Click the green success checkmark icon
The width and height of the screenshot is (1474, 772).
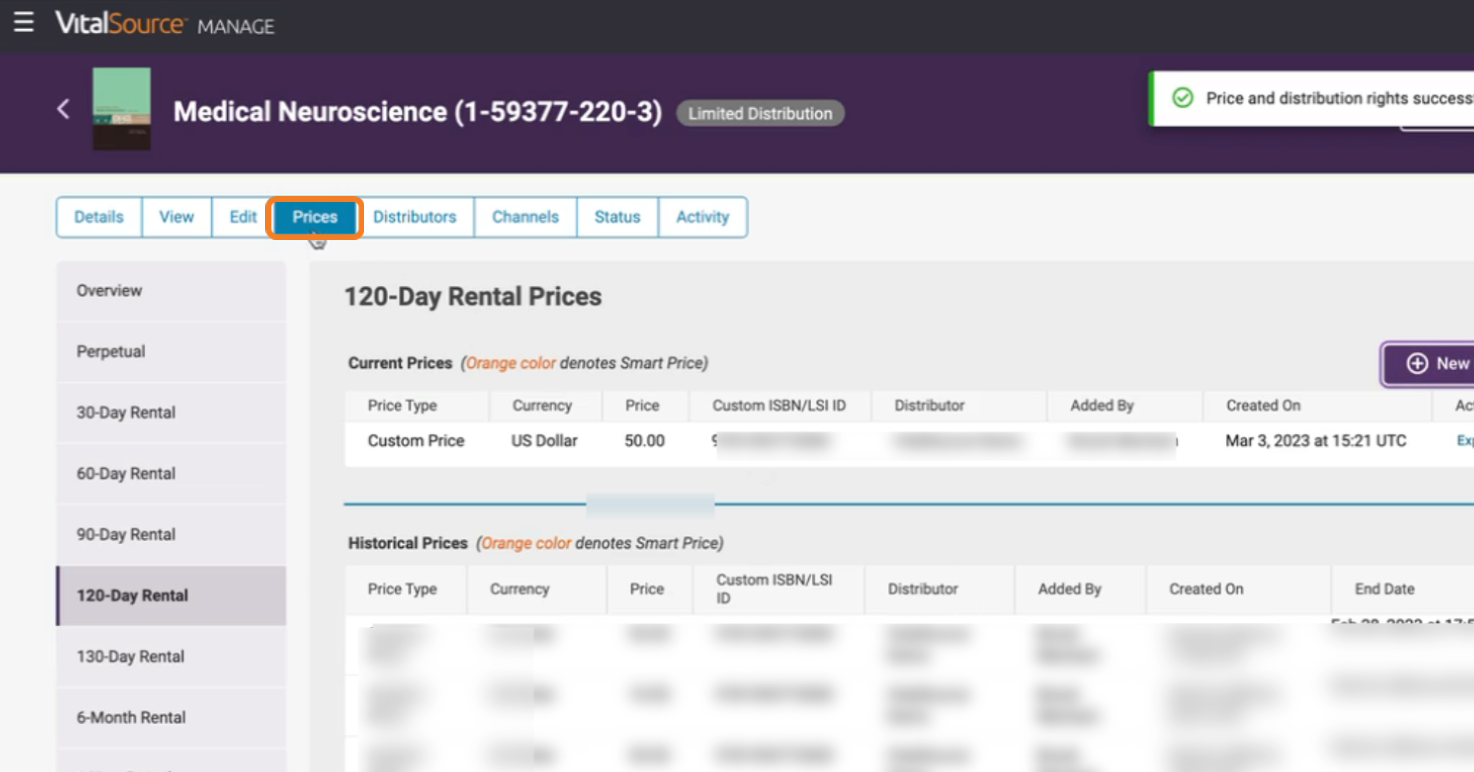click(x=1182, y=98)
